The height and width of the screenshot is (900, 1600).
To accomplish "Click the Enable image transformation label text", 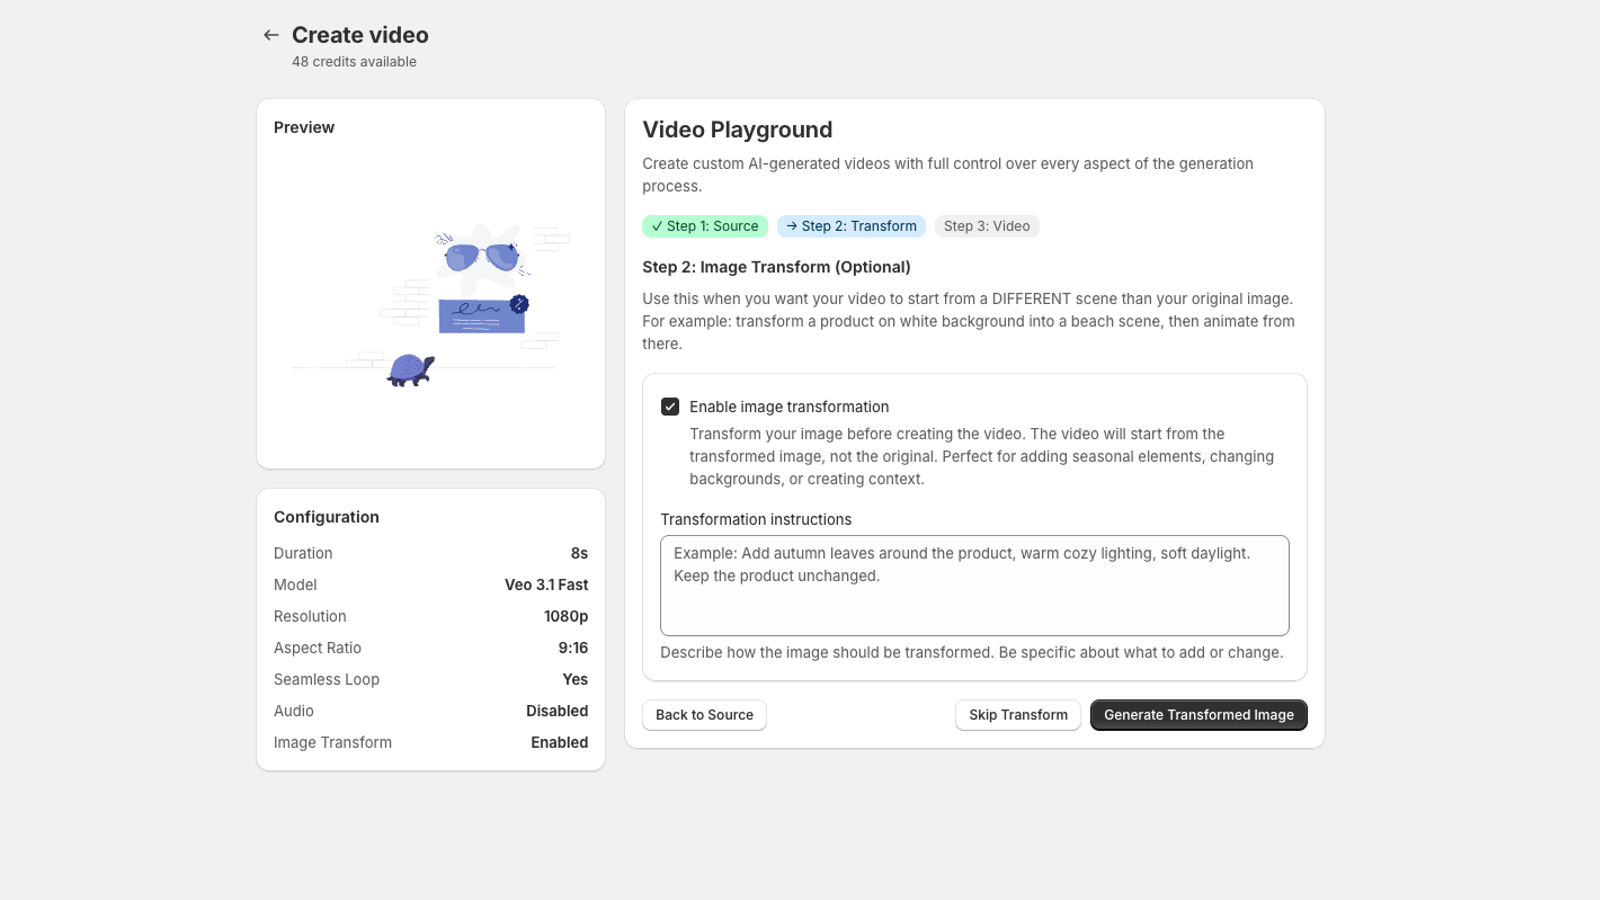I will click(788, 407).
